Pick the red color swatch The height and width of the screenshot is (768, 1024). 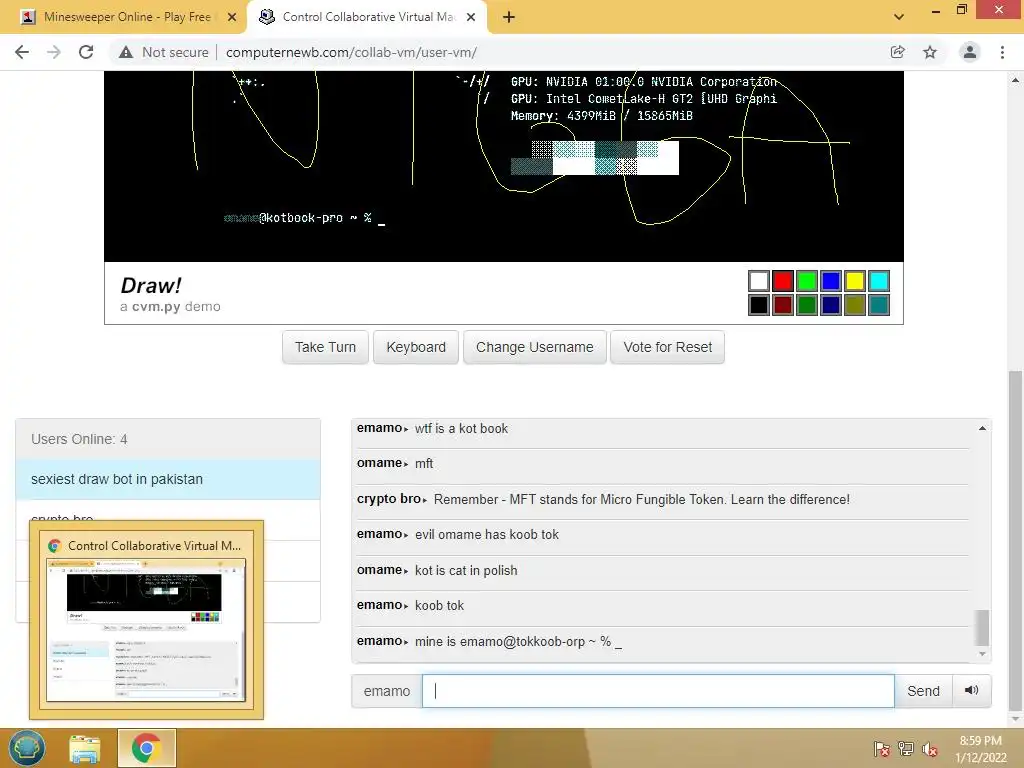783,281
